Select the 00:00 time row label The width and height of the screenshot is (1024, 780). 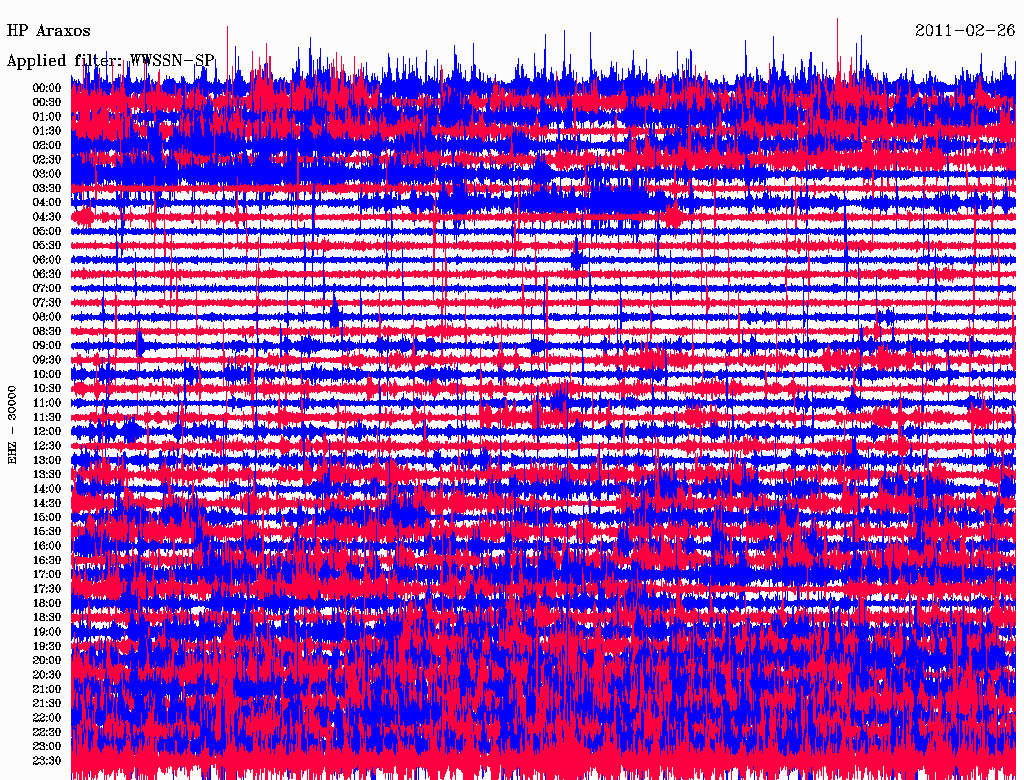(46, 87)
